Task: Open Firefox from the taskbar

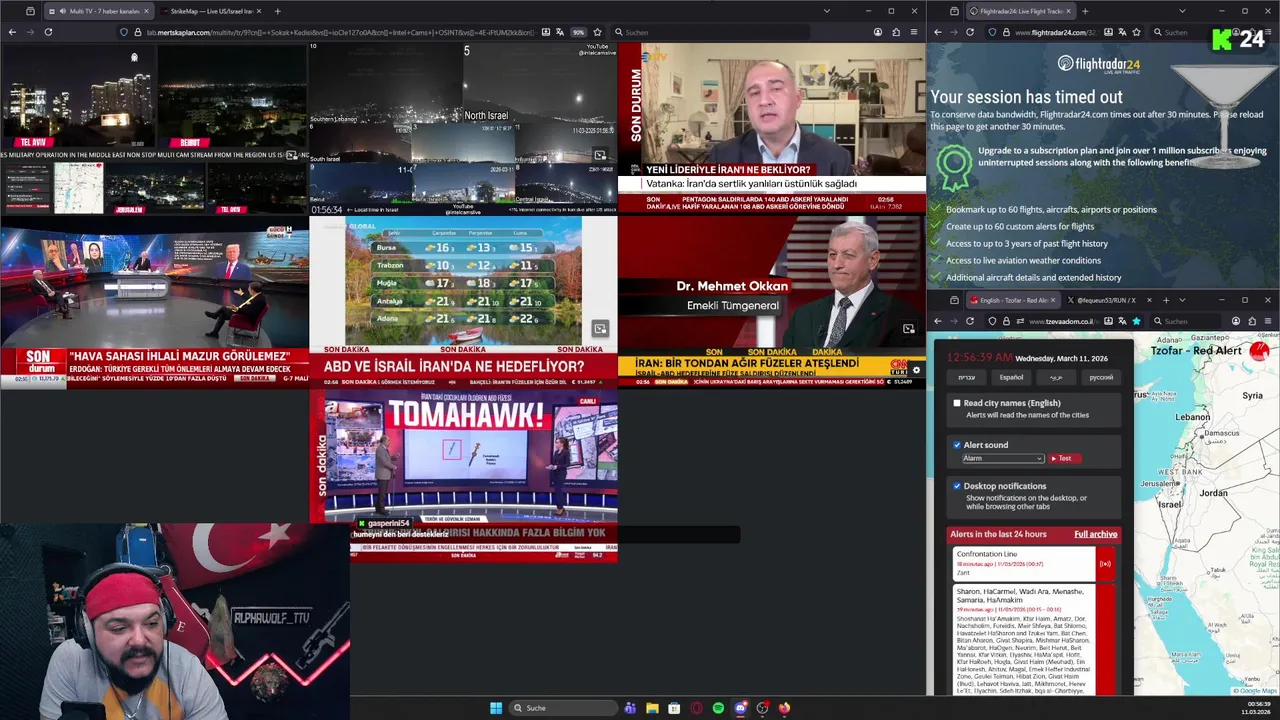Action: 784,708
